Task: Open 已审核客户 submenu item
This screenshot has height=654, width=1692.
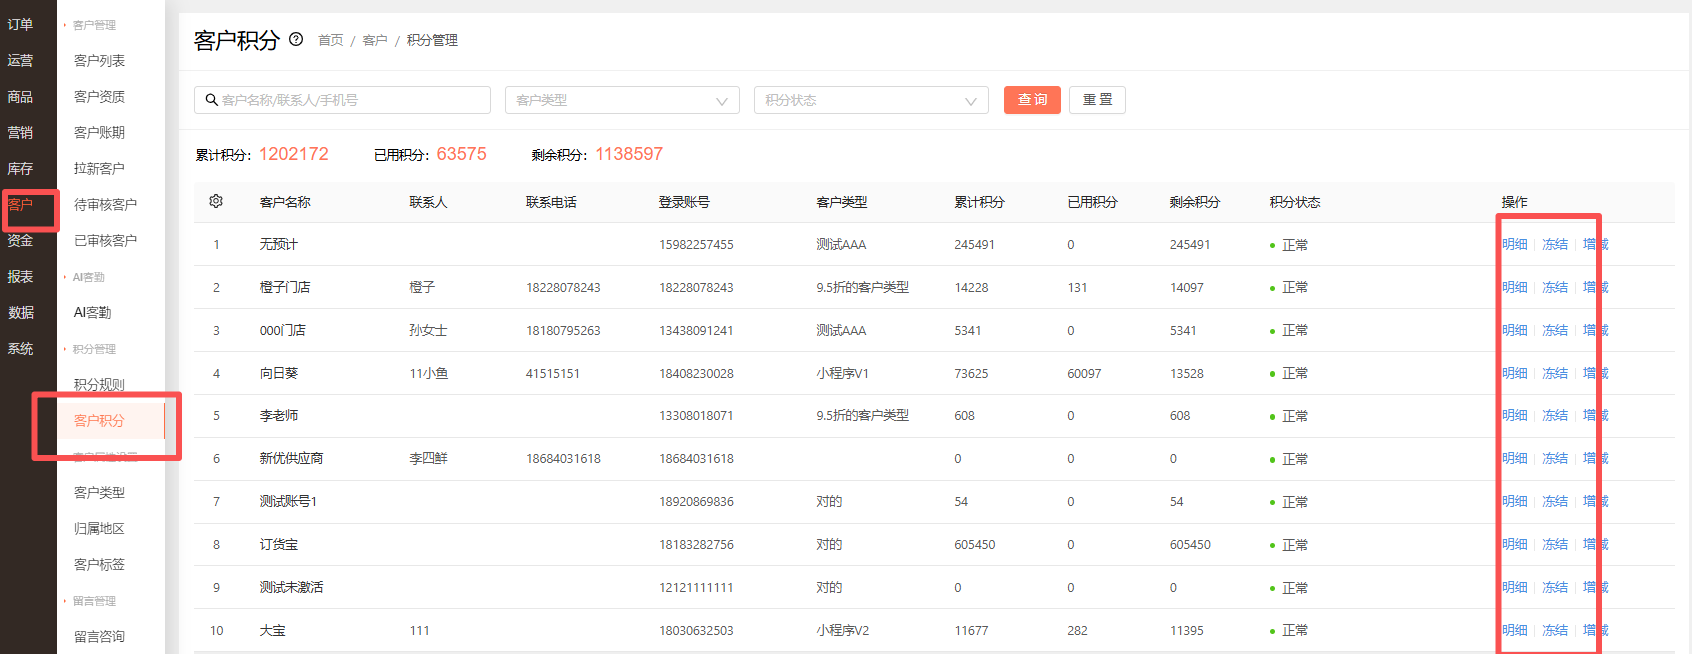Action: (105, 240)
